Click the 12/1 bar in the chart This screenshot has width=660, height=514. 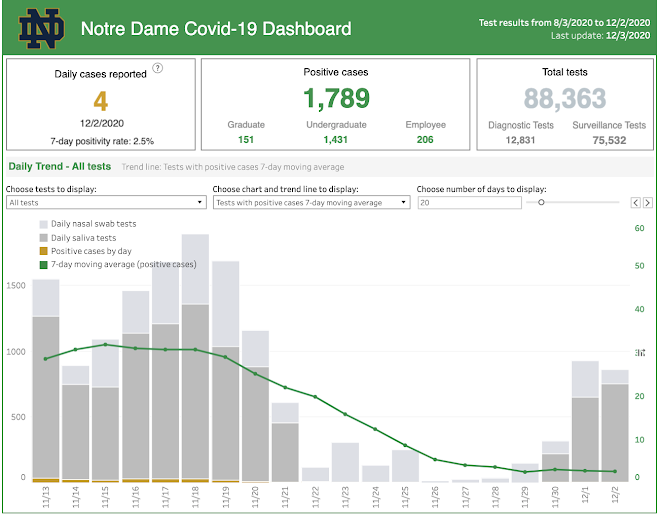(585, 421)
